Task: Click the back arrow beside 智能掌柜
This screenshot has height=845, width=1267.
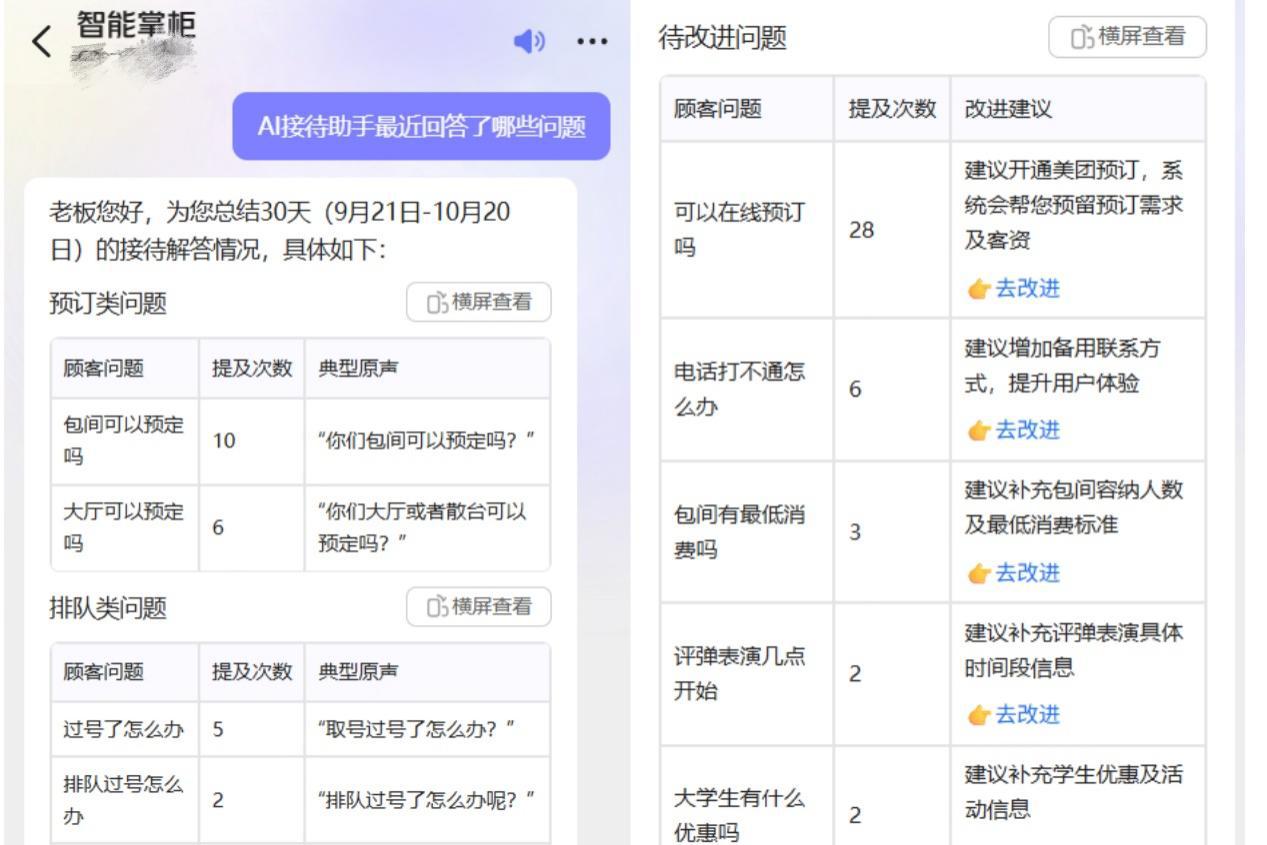Action: [42, 41]
